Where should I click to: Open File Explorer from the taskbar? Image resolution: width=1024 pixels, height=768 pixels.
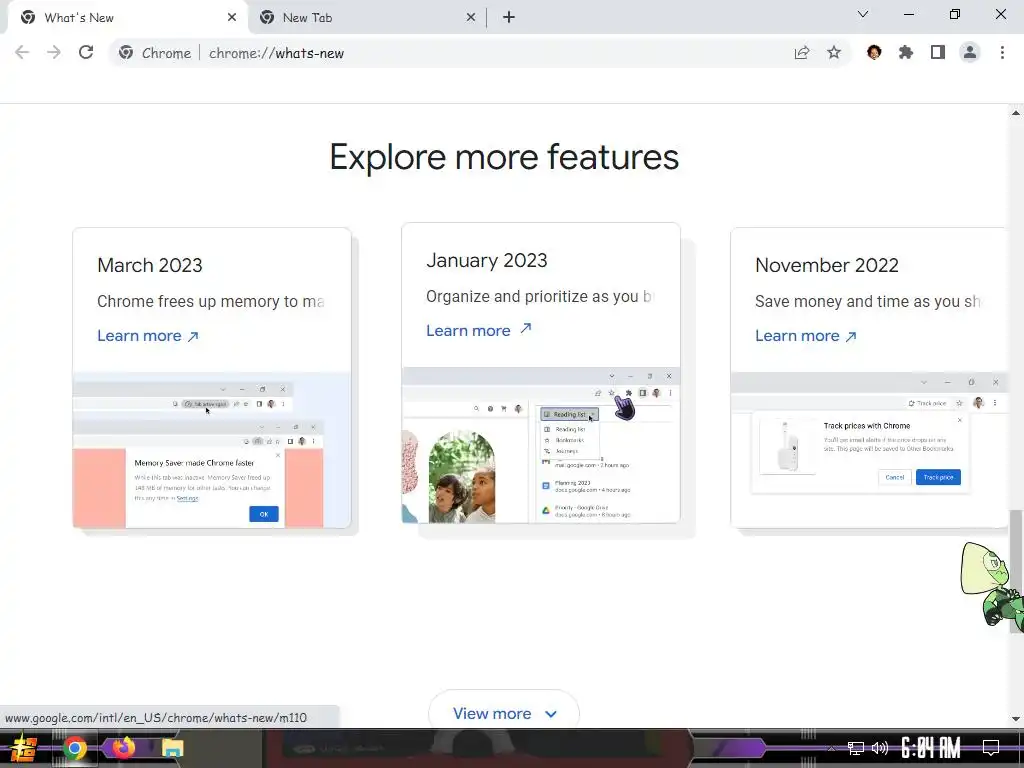click(x=172, y=748)
